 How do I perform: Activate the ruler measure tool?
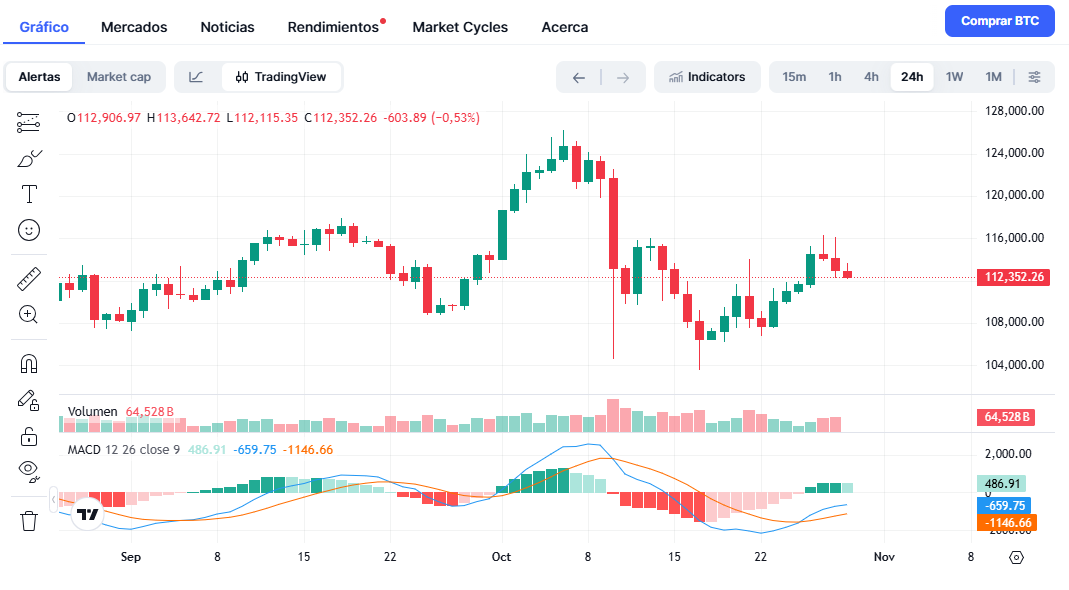tap(29, 279)
